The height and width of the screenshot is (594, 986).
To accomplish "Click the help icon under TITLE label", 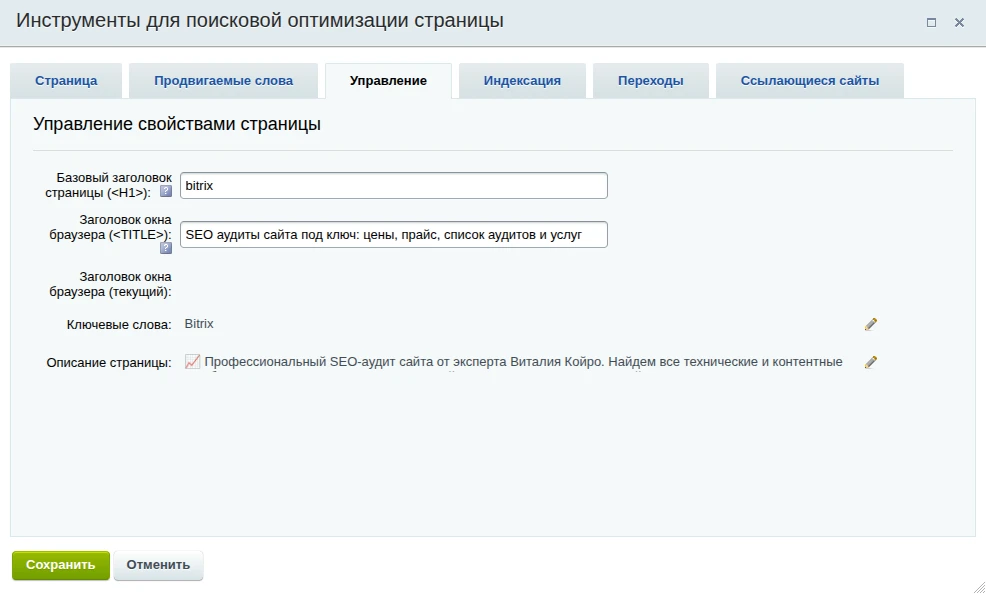I will coord(166,248).
